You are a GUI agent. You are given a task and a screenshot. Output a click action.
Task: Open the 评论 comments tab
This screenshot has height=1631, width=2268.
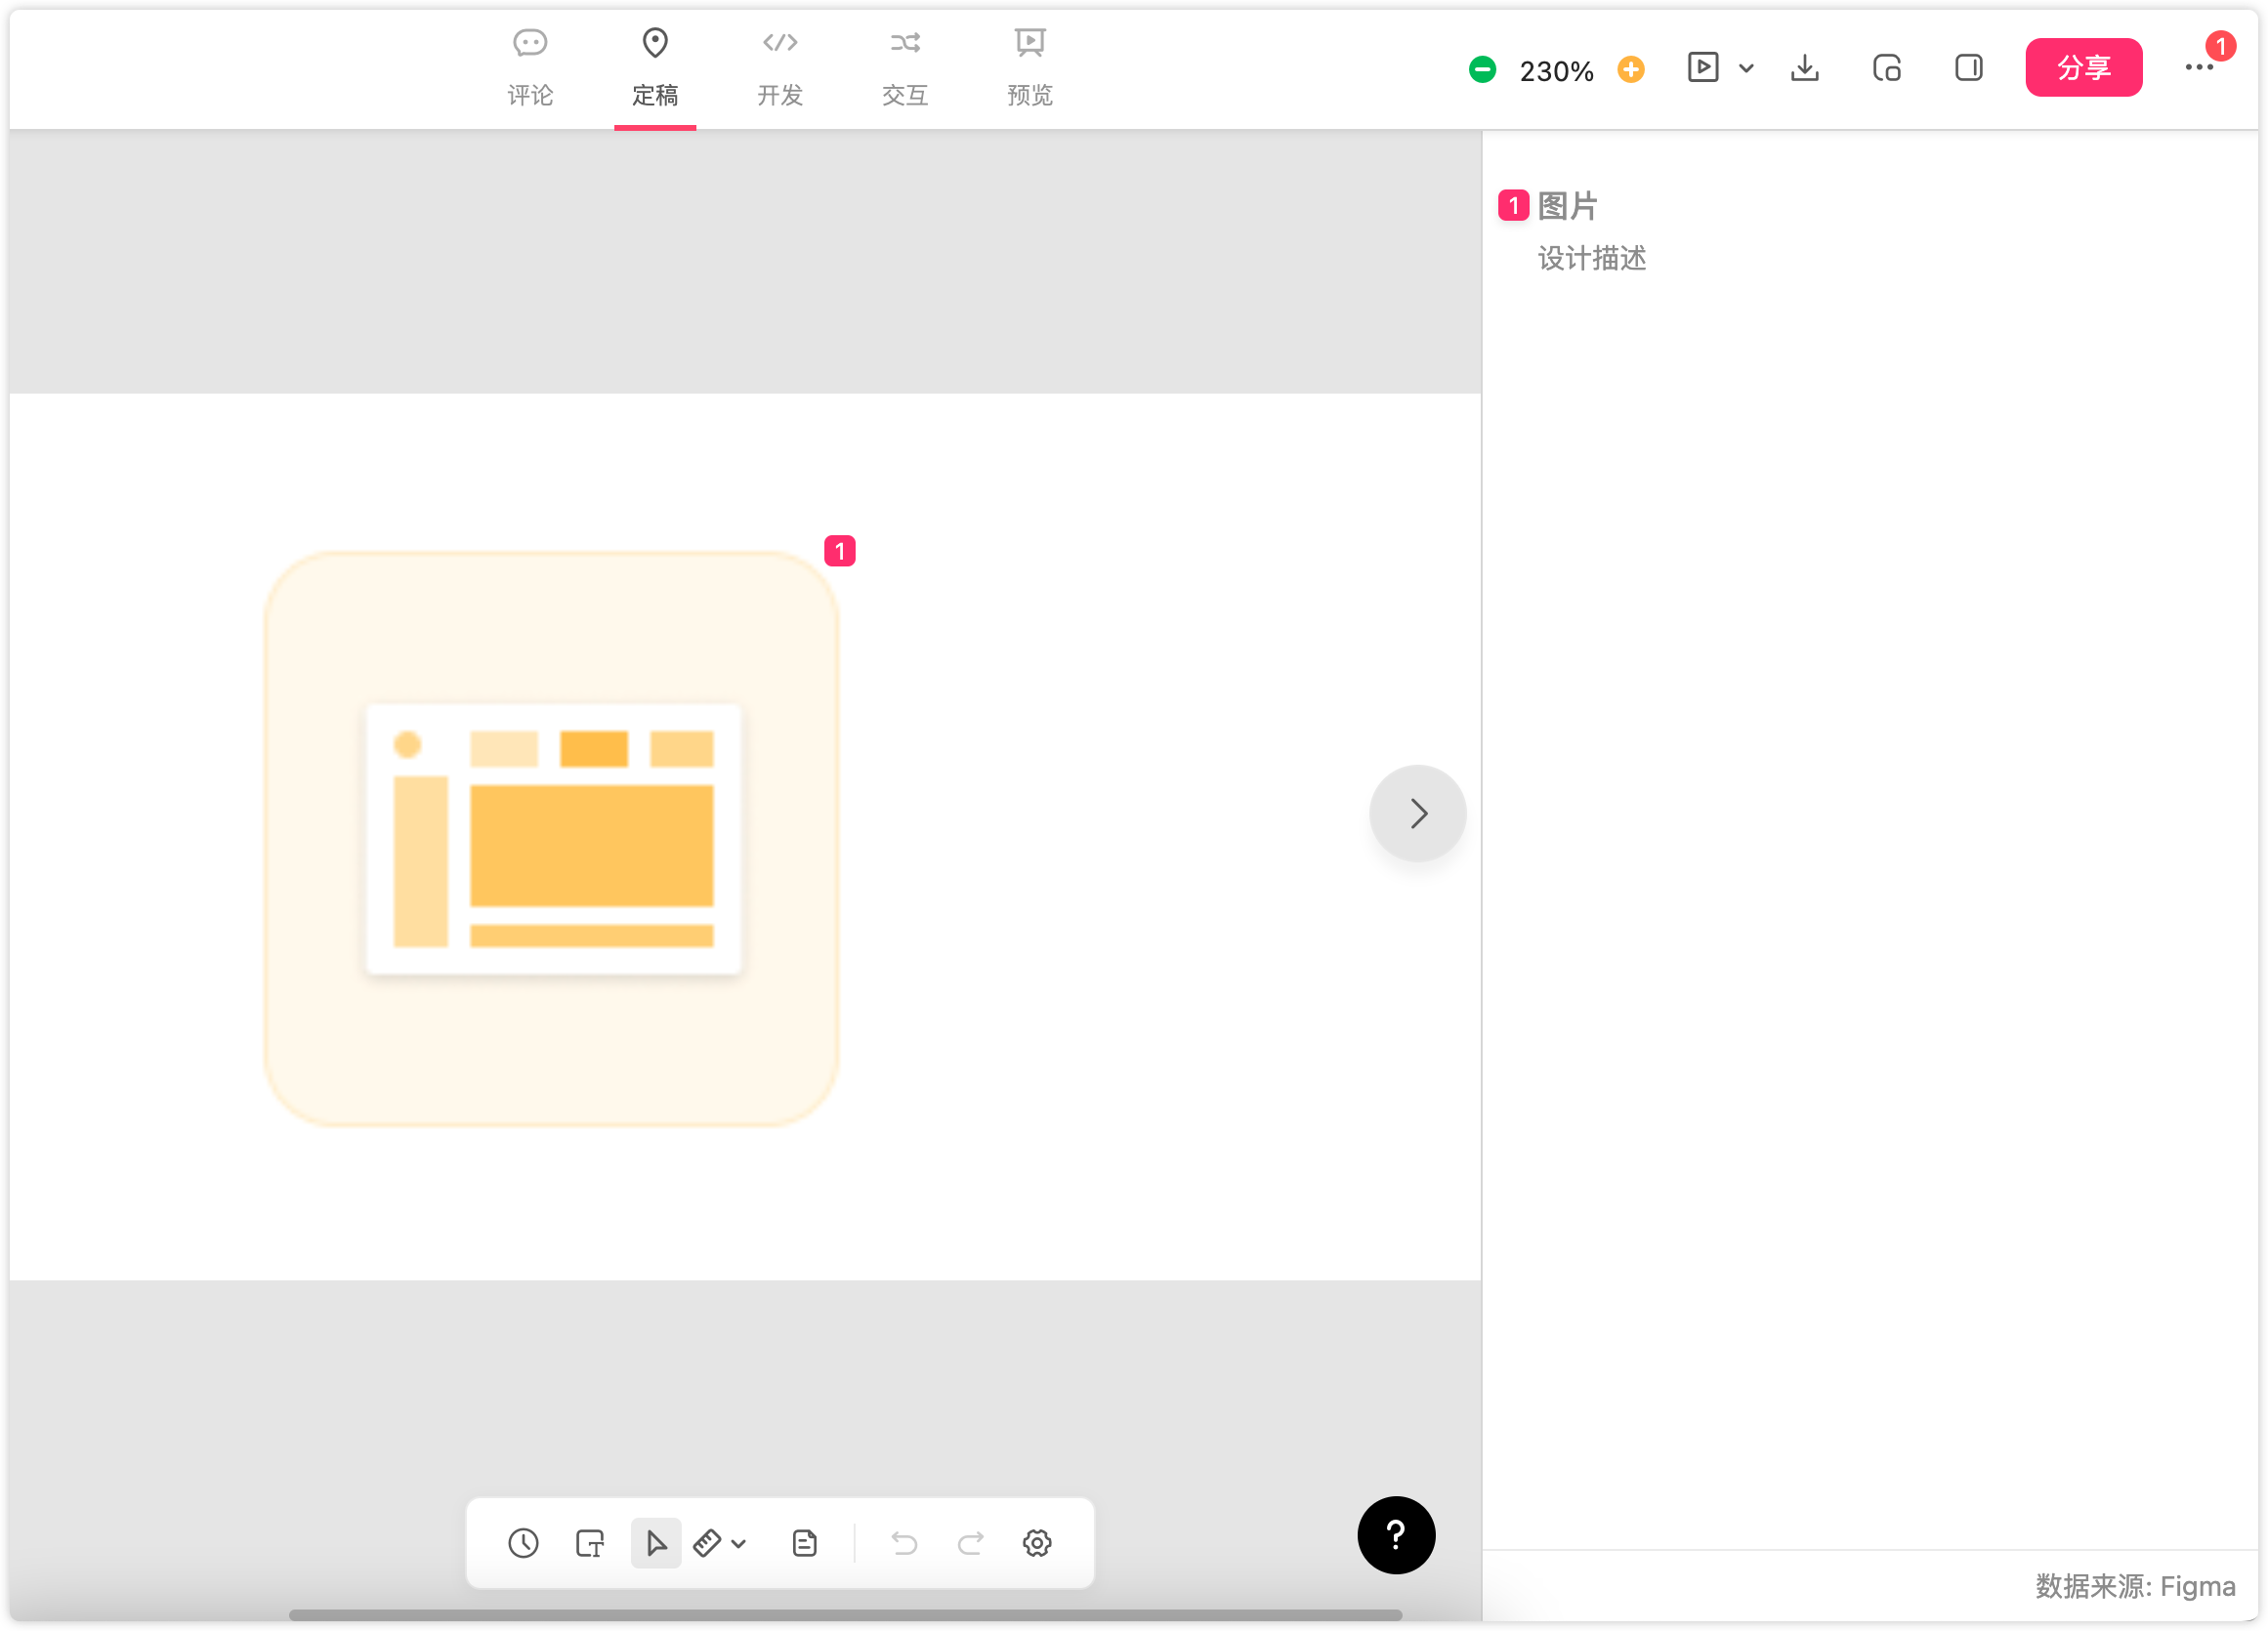click(x=529, y=67)
